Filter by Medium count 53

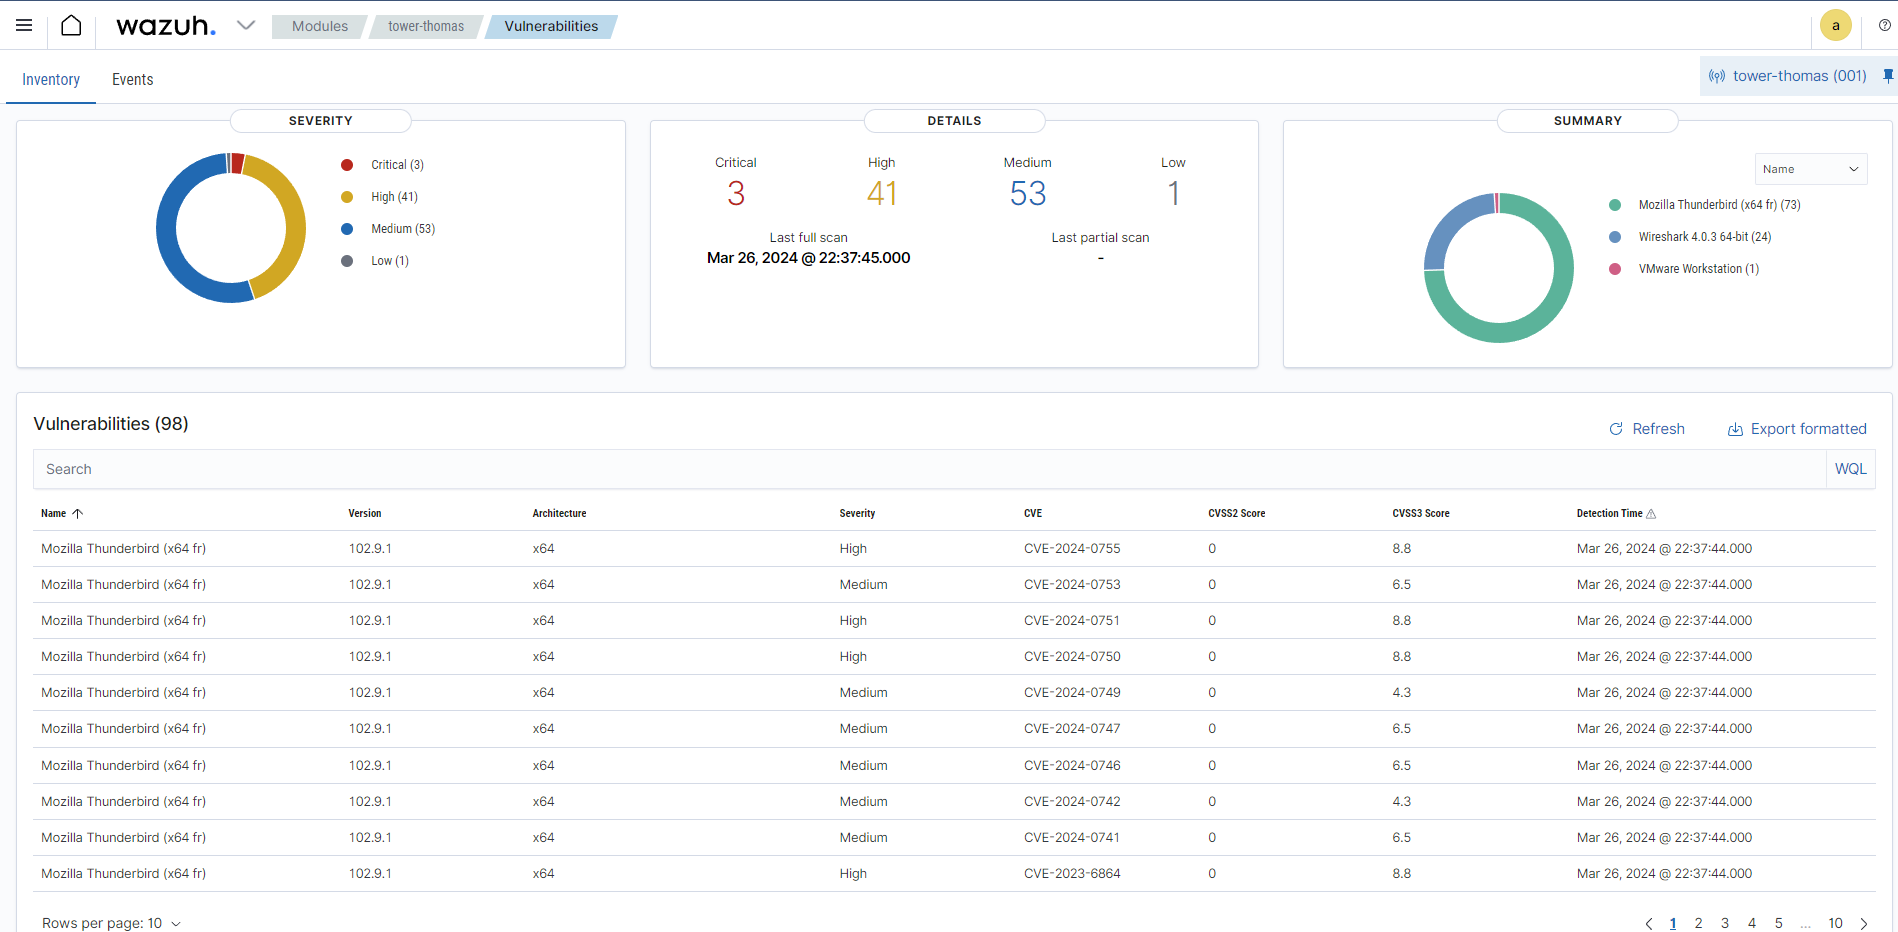pyautogui.click(x=1028, y=193)
